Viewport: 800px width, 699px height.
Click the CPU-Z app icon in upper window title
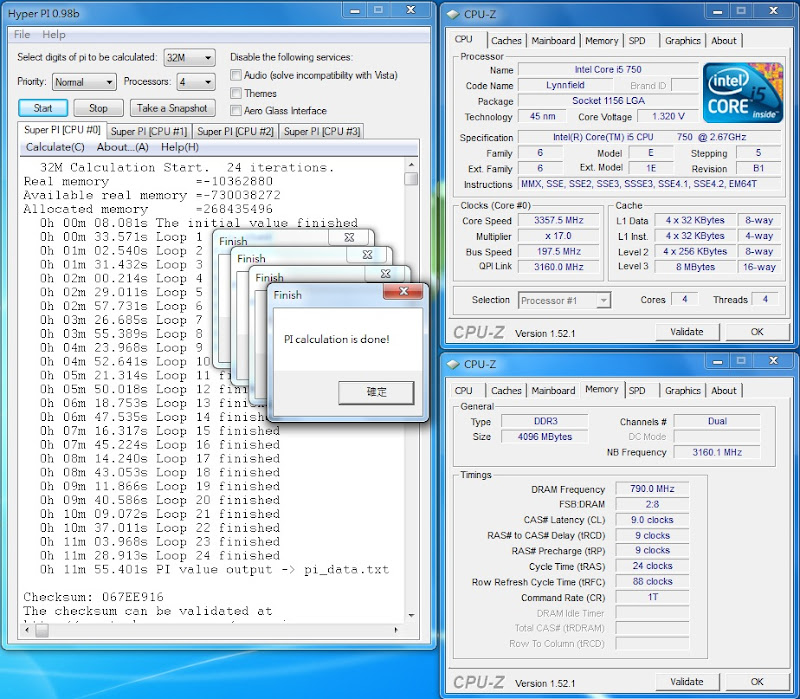tap(453, 14)
